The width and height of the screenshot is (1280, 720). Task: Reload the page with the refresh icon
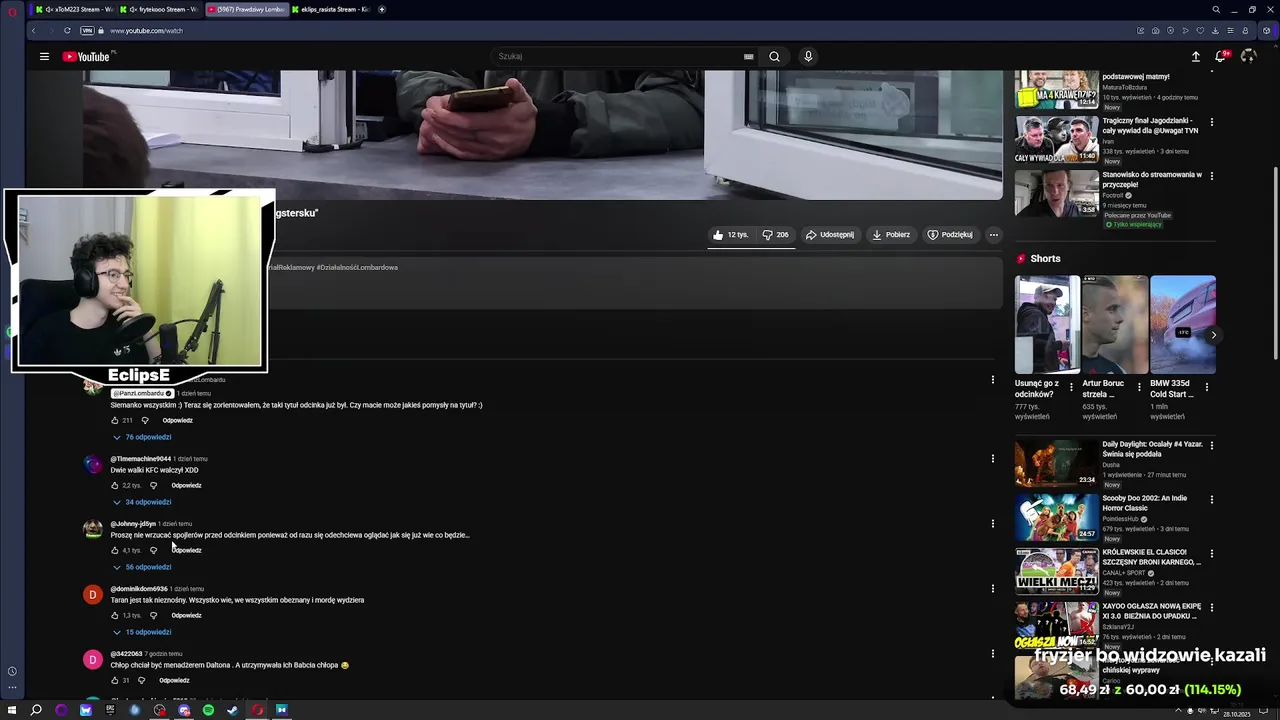click(67, 30)
